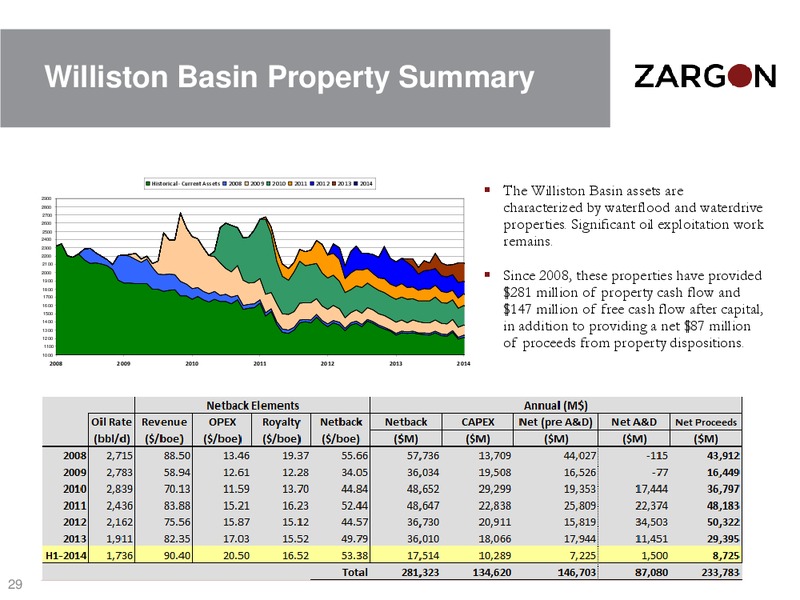Click the 'Williston Basin Property Summary' title

click(289, 77)
